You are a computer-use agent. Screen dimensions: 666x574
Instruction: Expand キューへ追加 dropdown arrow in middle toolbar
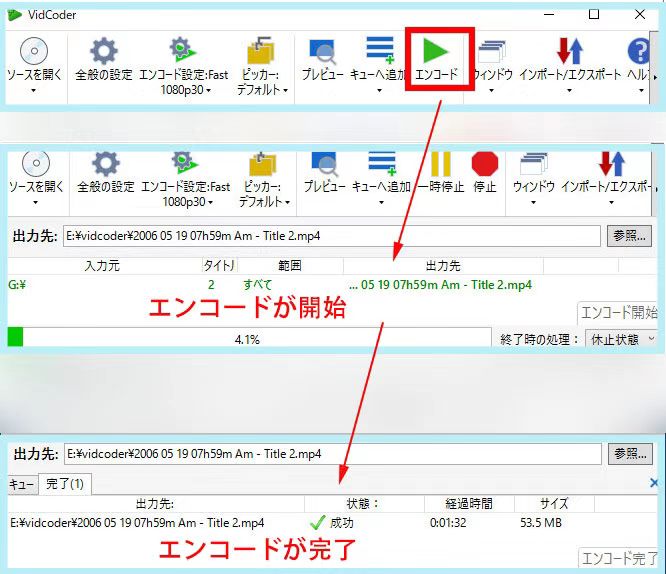[x=381, y=203]
